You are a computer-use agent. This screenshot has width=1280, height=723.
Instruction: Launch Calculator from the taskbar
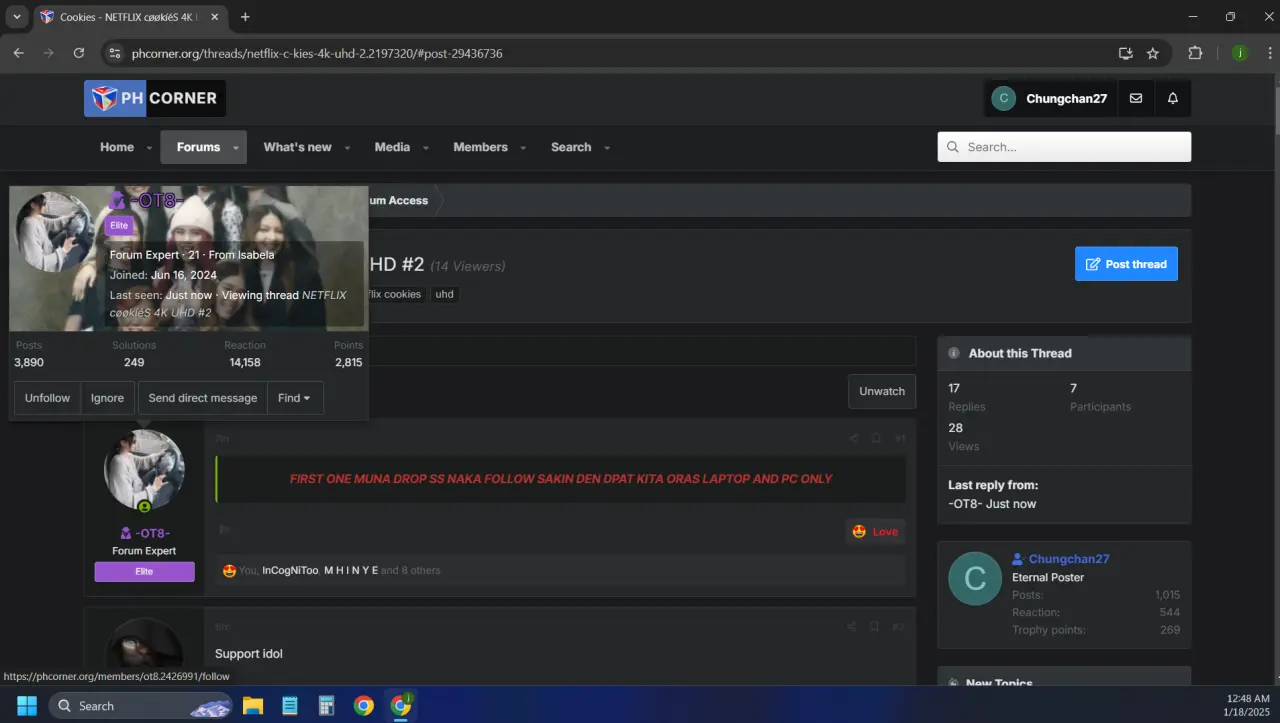326,705
